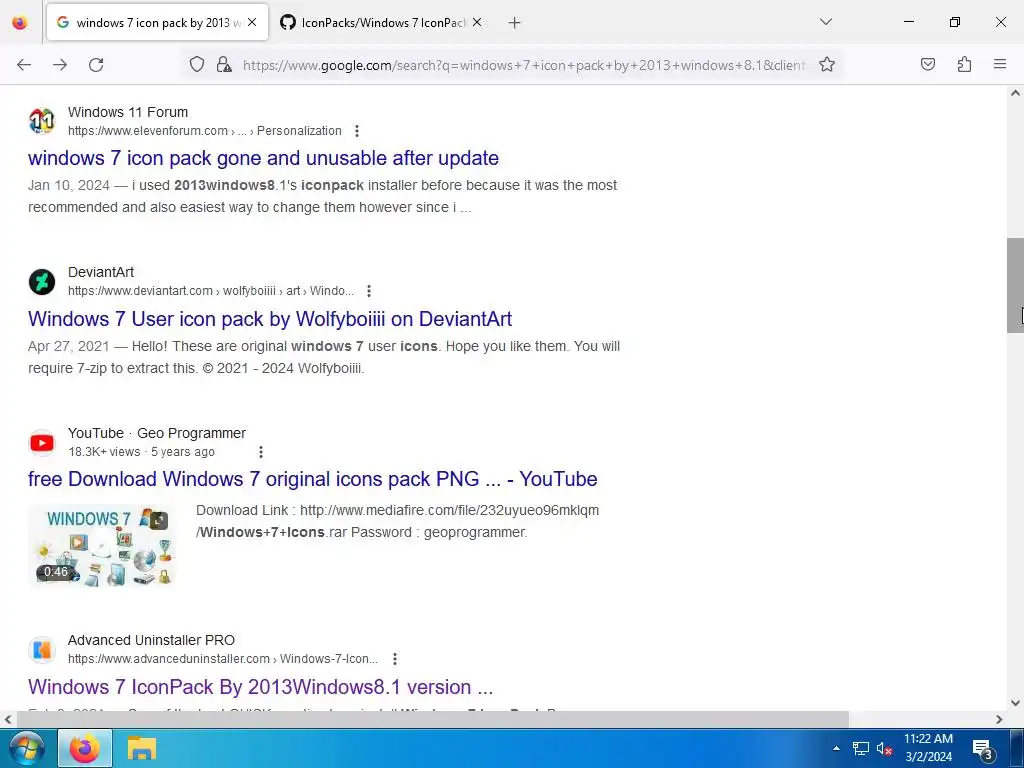The height and width of the screenshot is (768, 1024).
Task: Open the Firefox hamburger application menu
Action: pyautogui.click(x=1000, y=64)
